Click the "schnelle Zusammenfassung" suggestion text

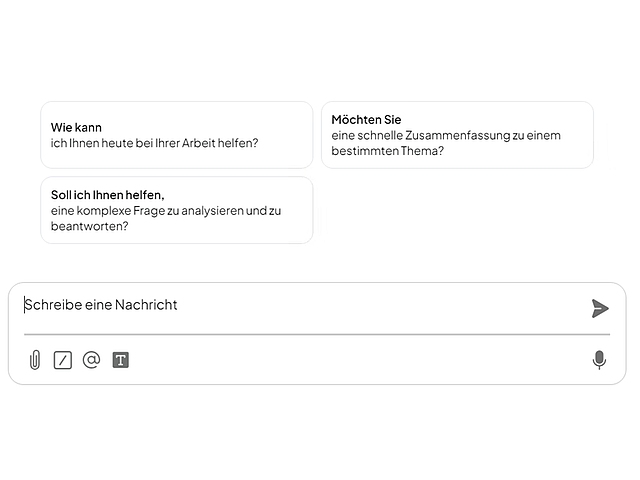pyautogui.click(x=420, y=135)
